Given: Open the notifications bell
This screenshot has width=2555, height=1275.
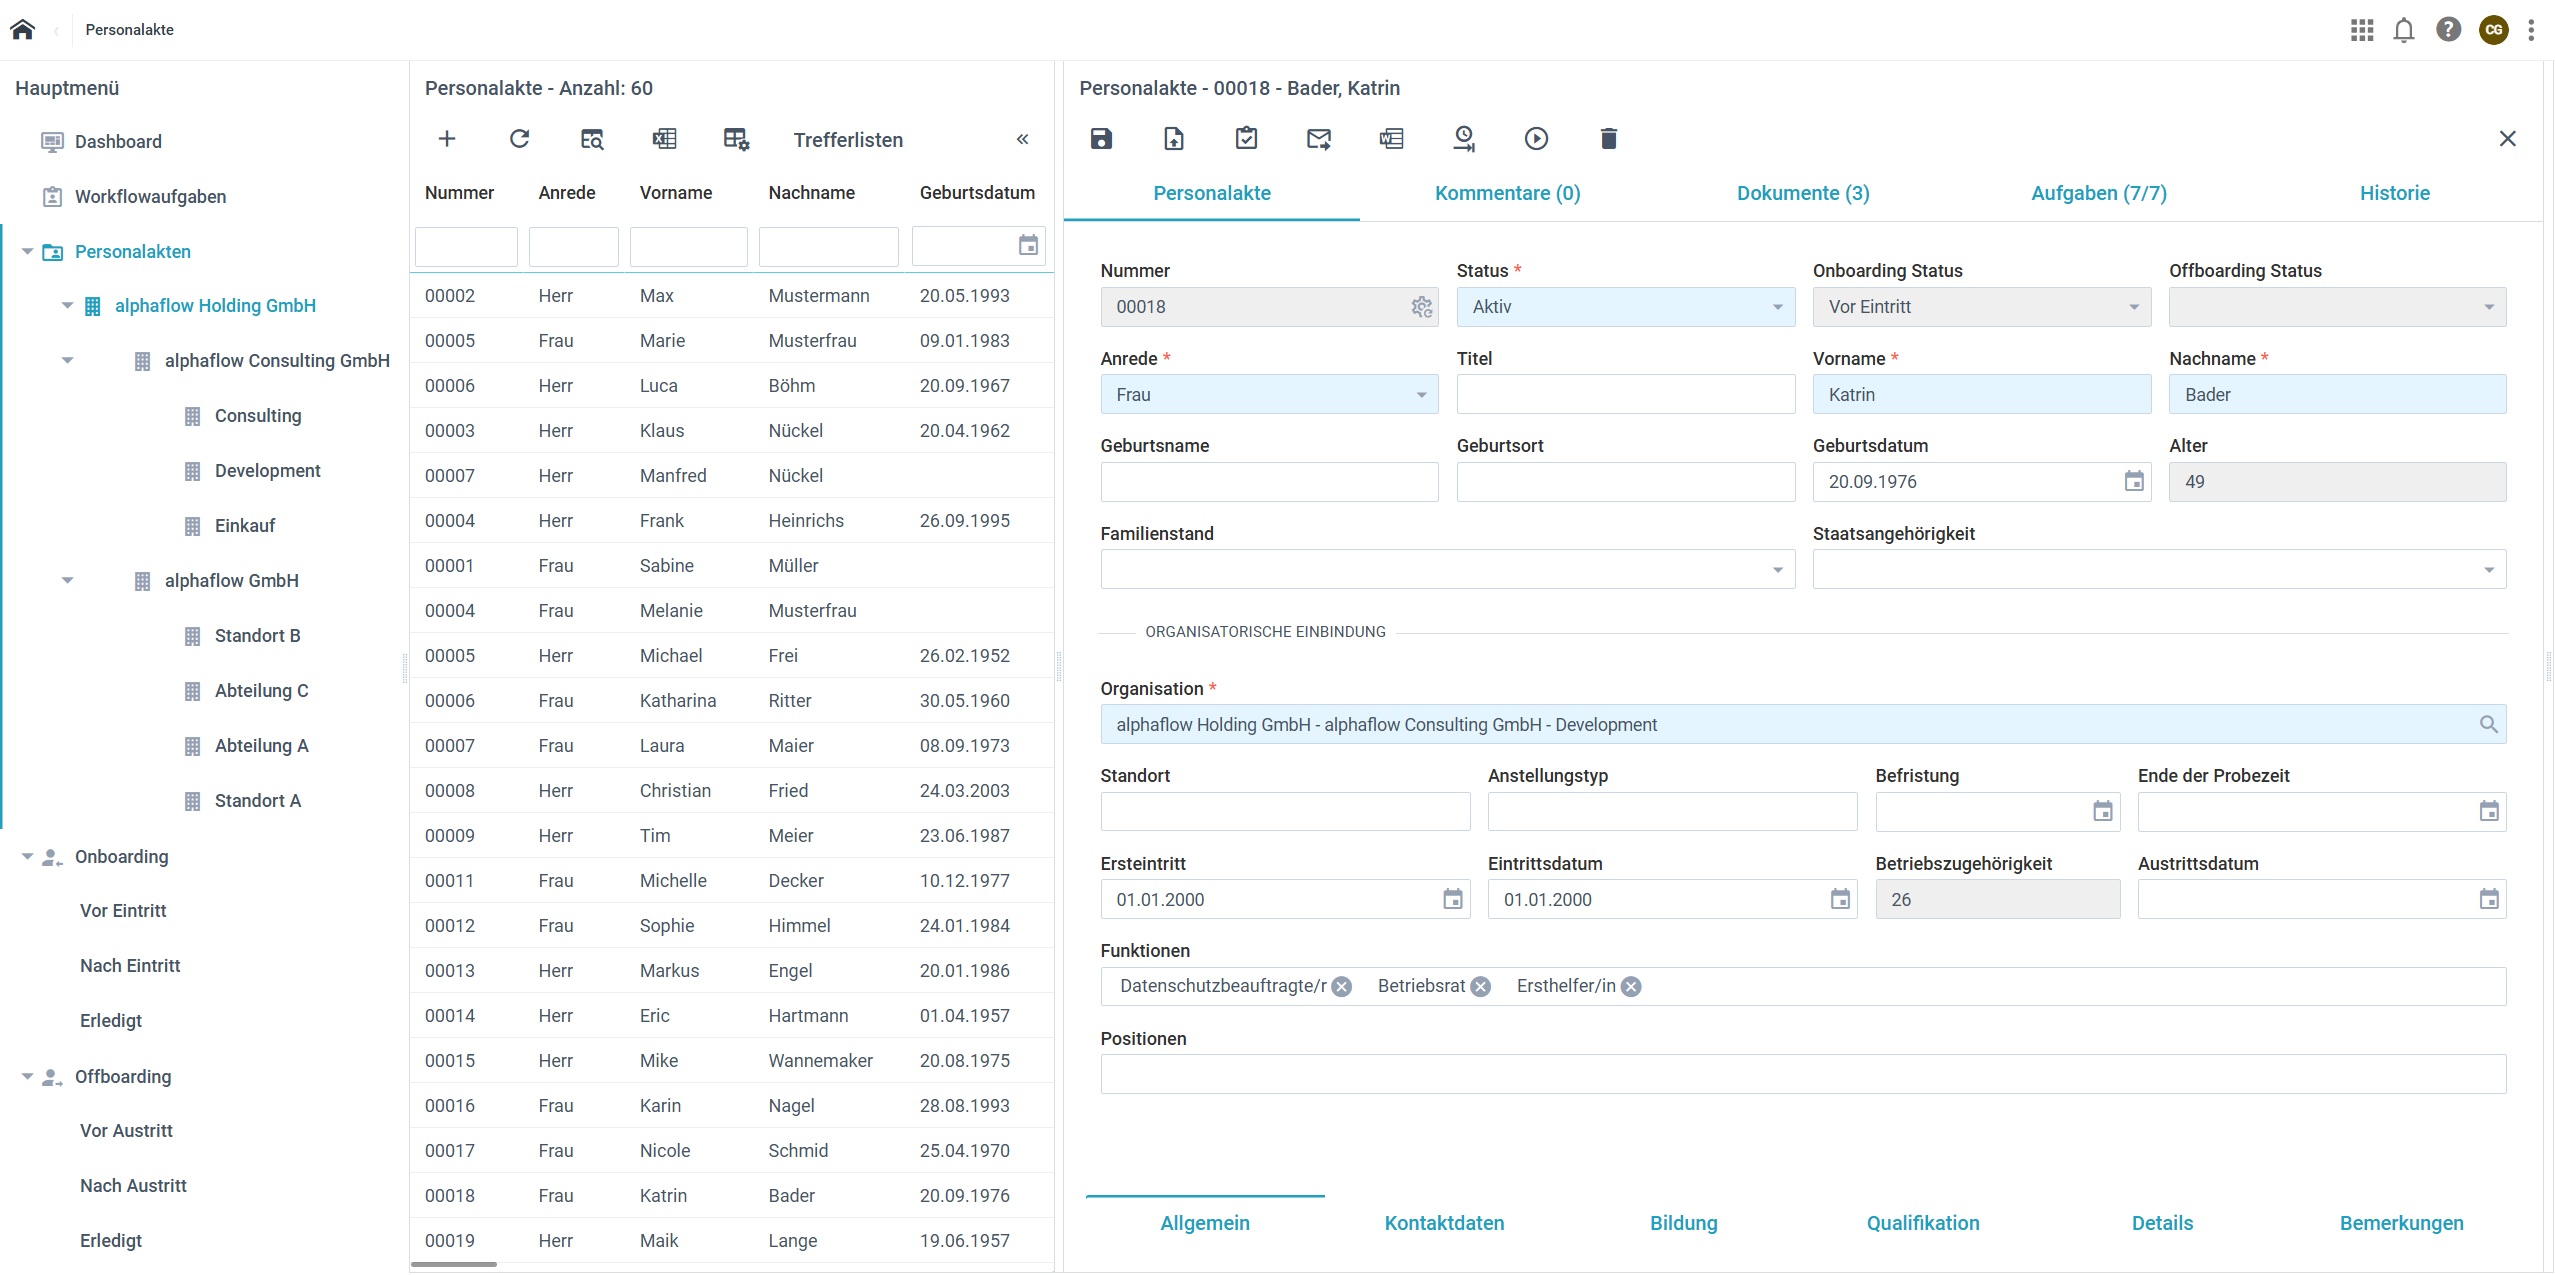Looking at the screenshot, I should [x=2404, y=30].
